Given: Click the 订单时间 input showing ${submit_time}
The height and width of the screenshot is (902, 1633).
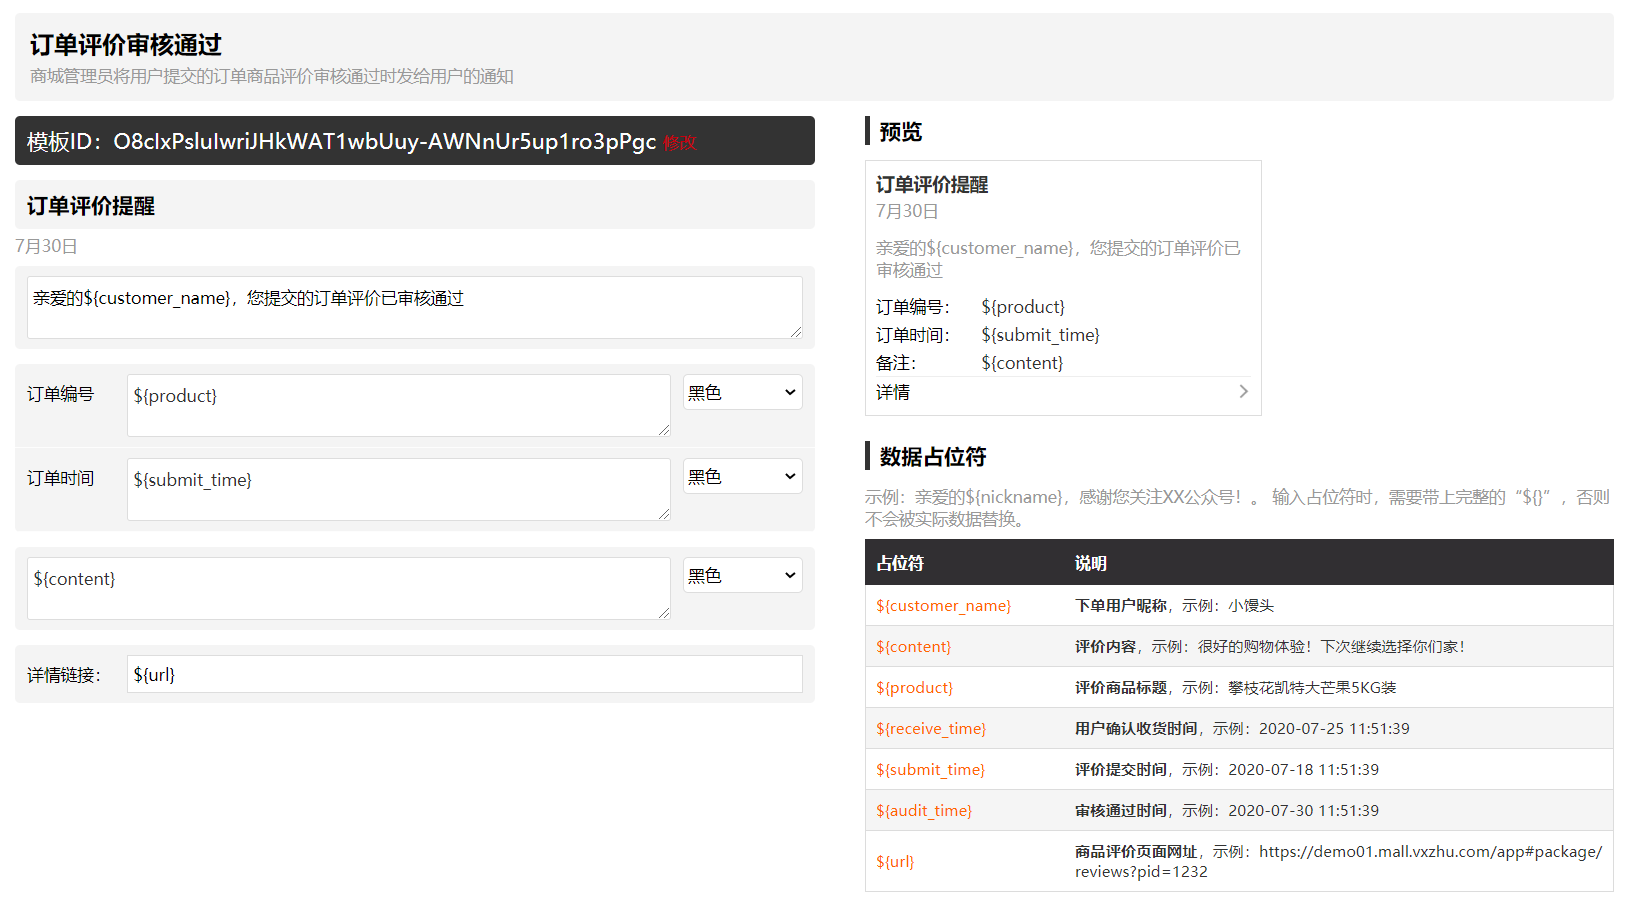Looking at the screenshot, I should click(398, 489).
